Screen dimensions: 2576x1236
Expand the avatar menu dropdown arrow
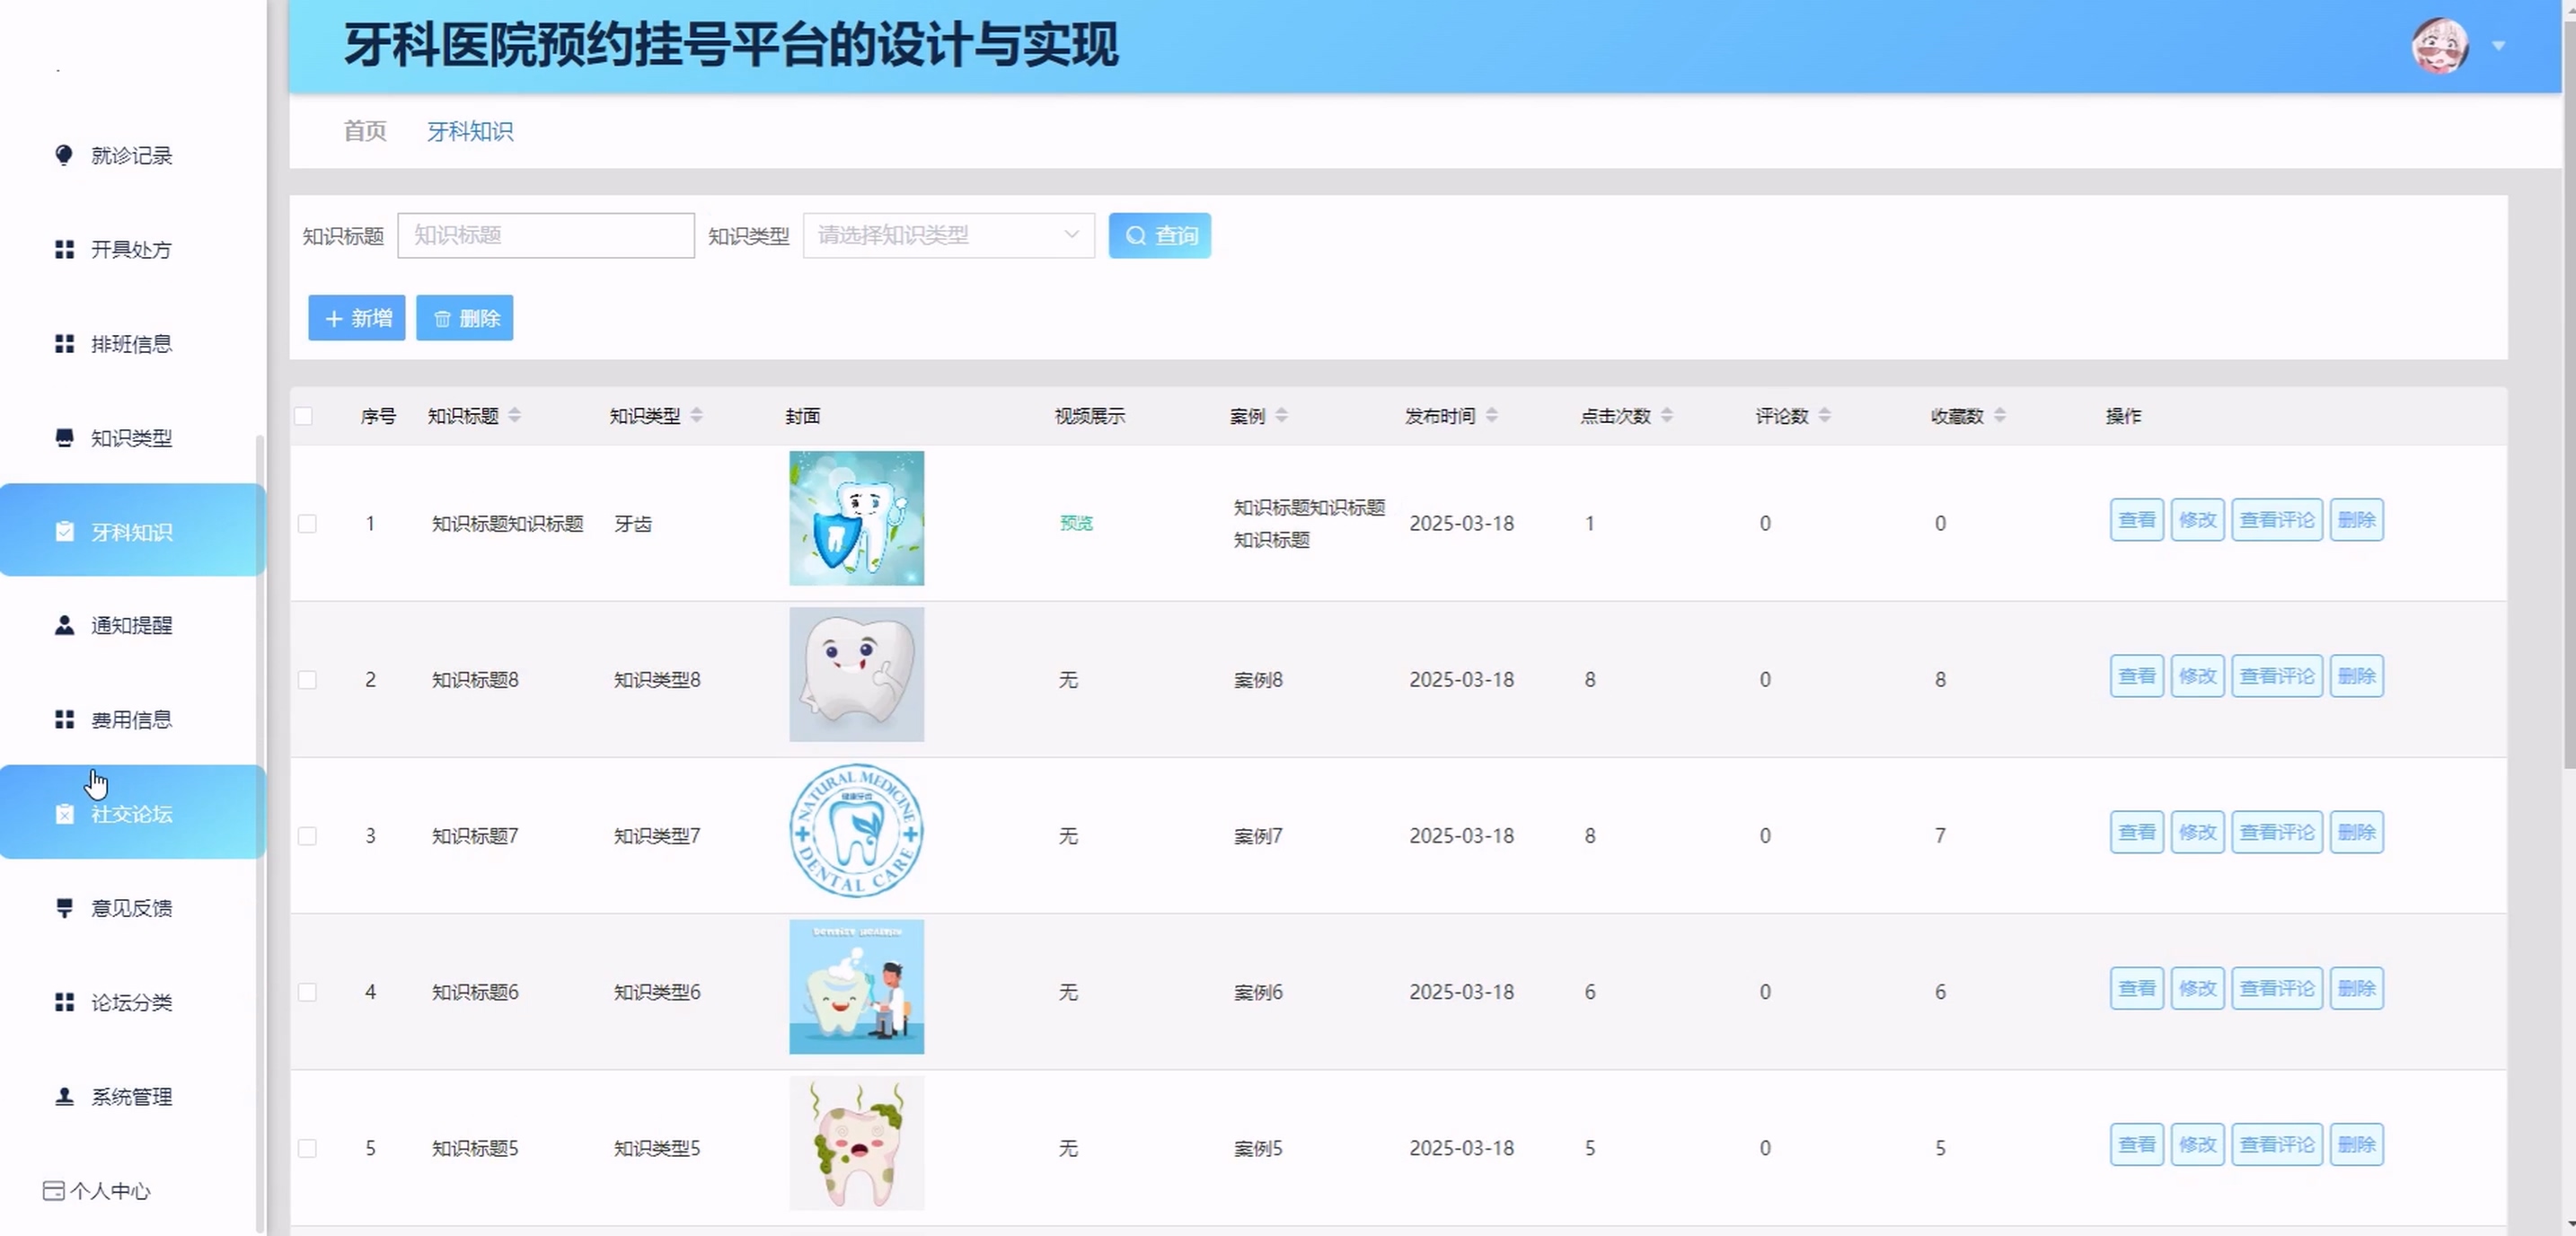coord(2498,46)
